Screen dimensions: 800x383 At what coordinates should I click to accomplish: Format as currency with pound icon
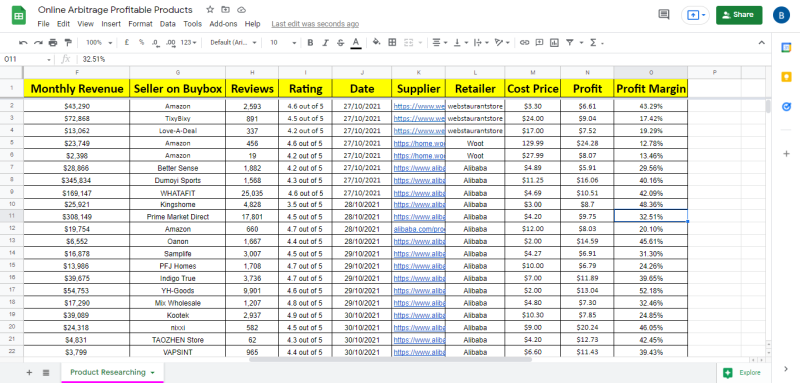point(127,43)
